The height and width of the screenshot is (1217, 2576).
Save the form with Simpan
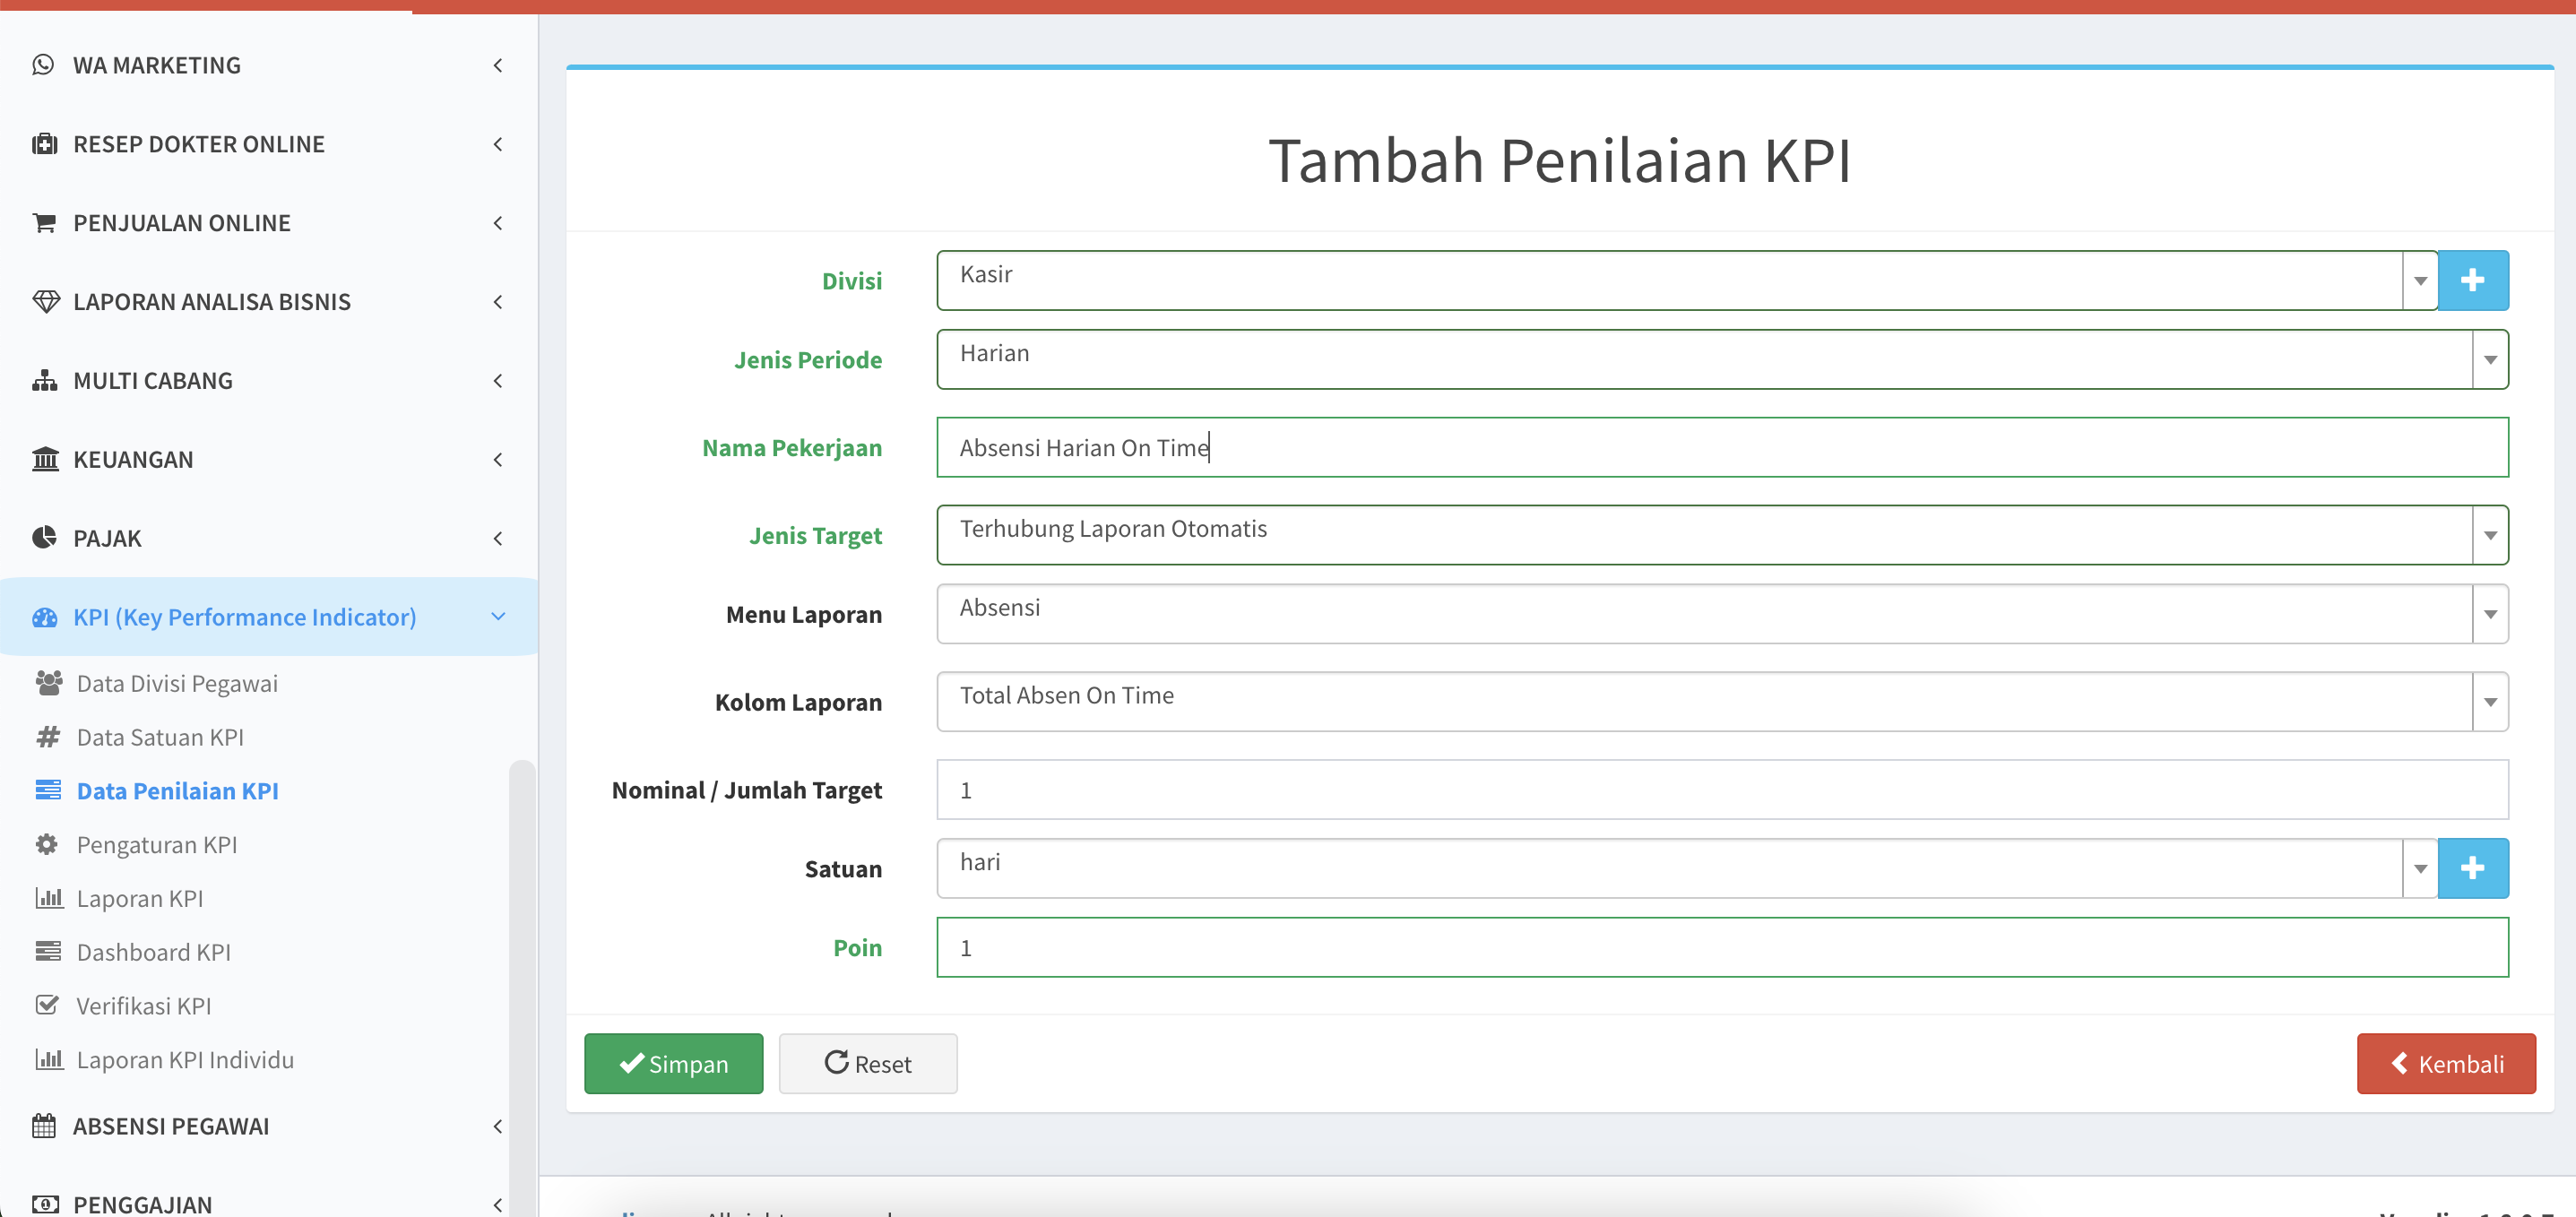(x=673, y=1063)
